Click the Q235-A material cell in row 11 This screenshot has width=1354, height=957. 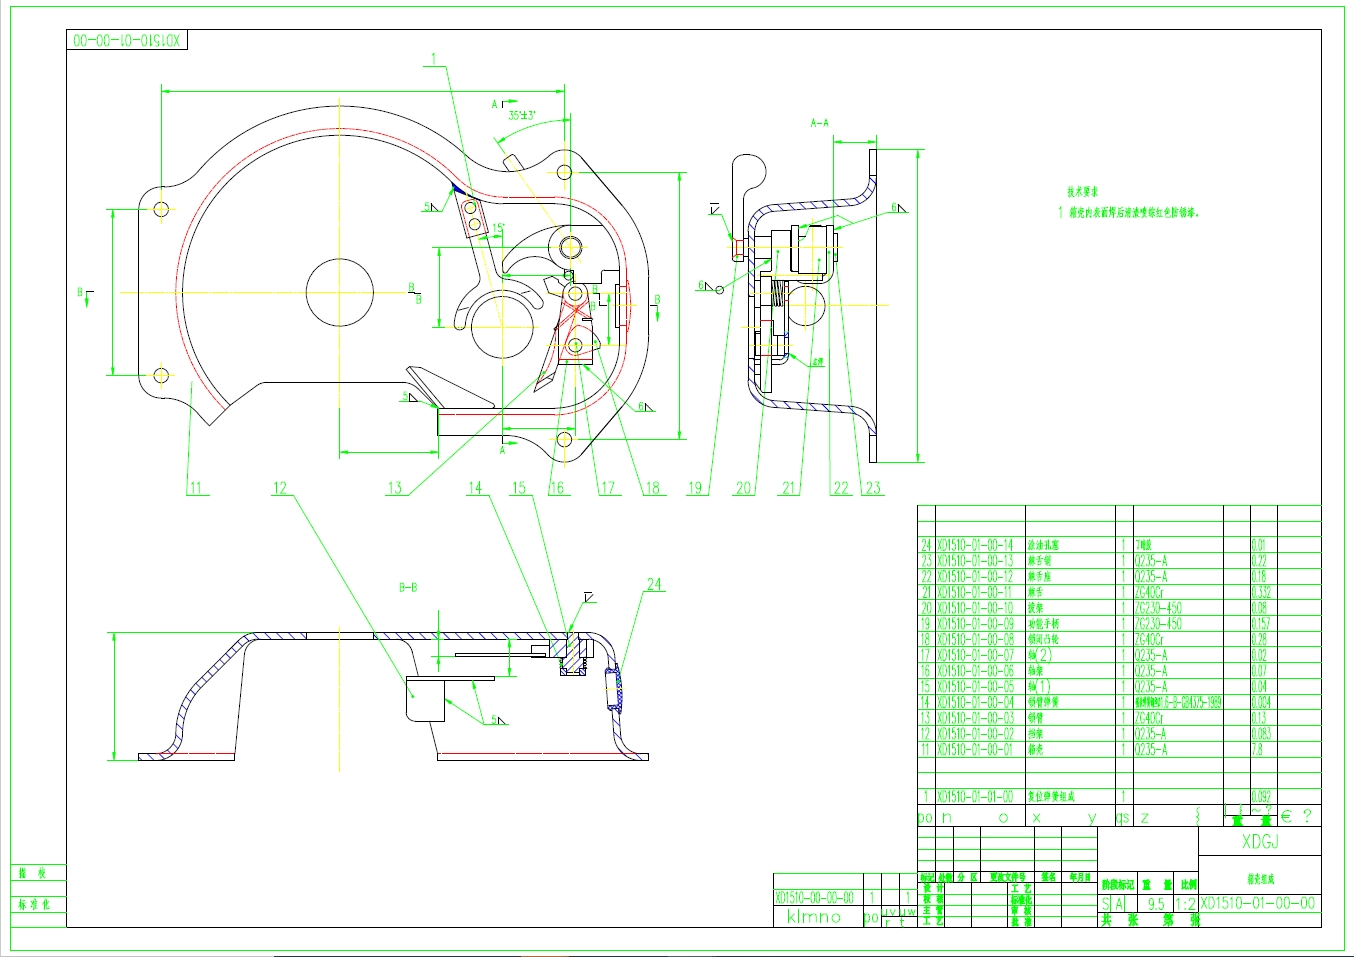(x=1150, y=749)
